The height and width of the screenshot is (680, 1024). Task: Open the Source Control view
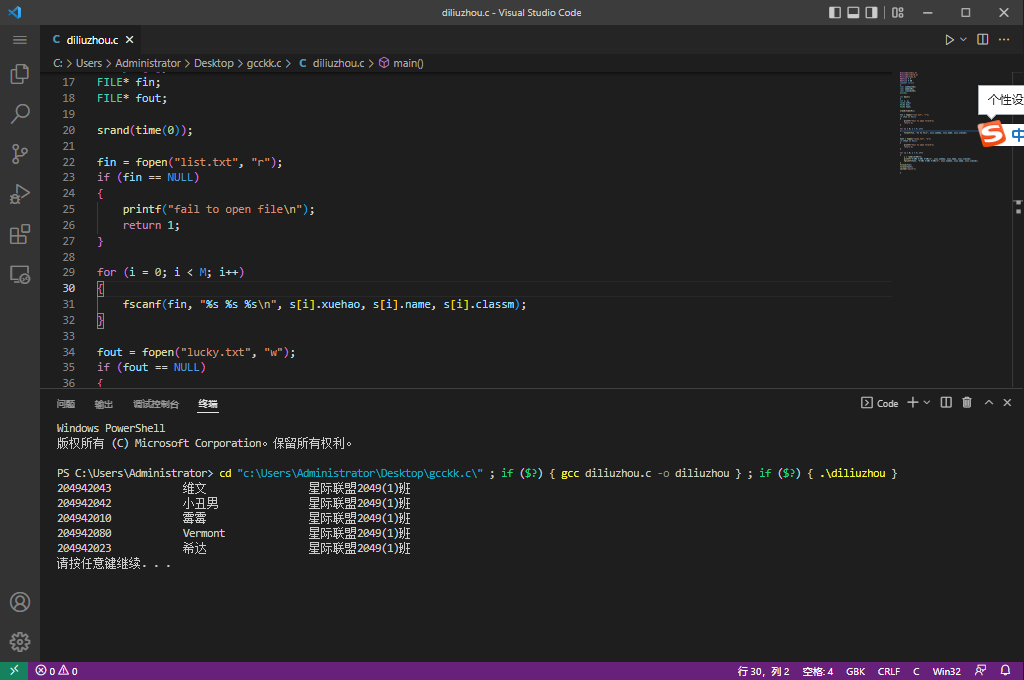pyautogui.click(x=19, y=154)
